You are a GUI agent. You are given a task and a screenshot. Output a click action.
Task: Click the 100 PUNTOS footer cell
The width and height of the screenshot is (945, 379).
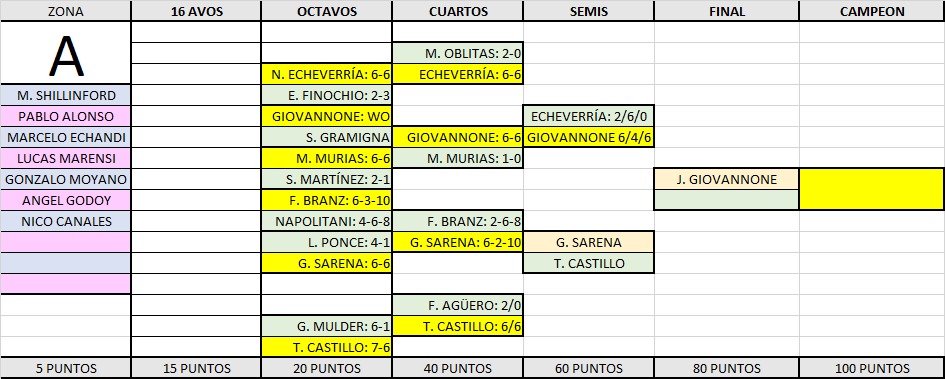pyautogui.click(x=871, y=368)
